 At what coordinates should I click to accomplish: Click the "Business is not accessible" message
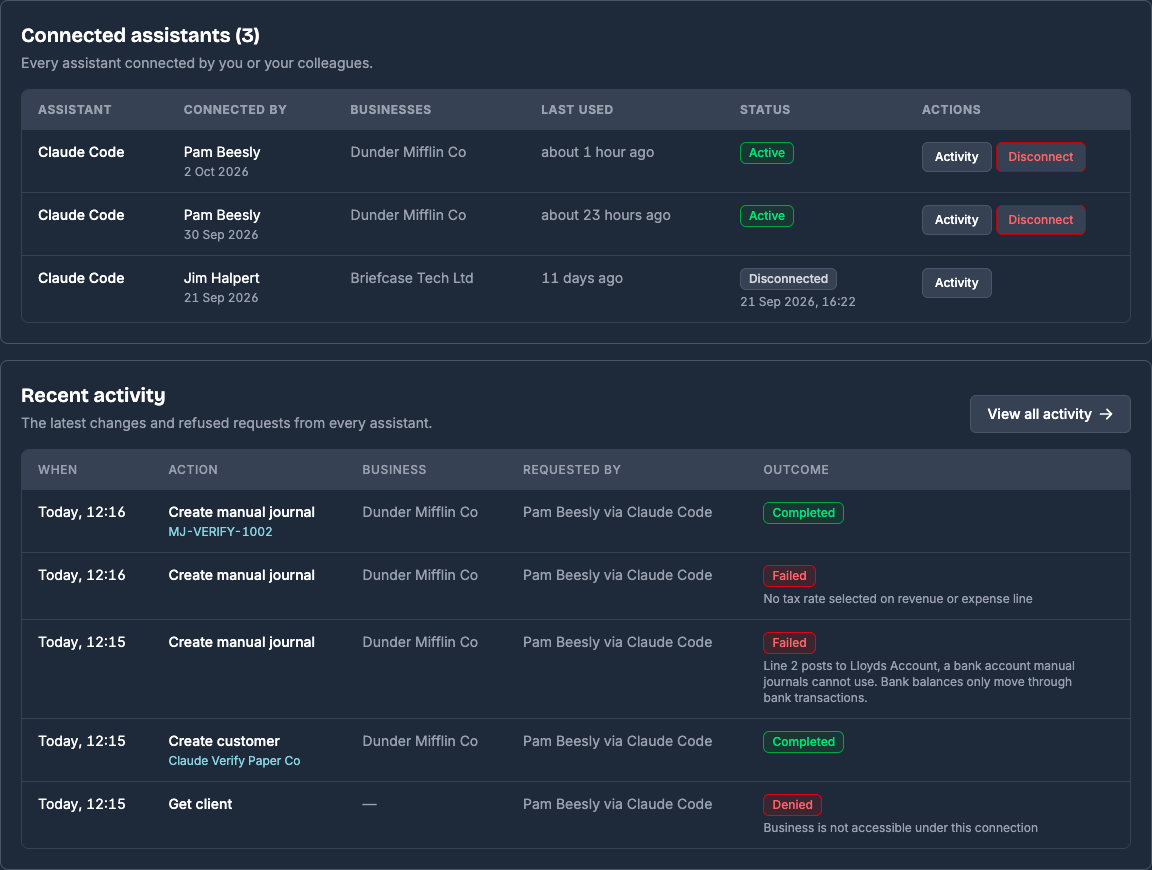[x=901, y=827]
